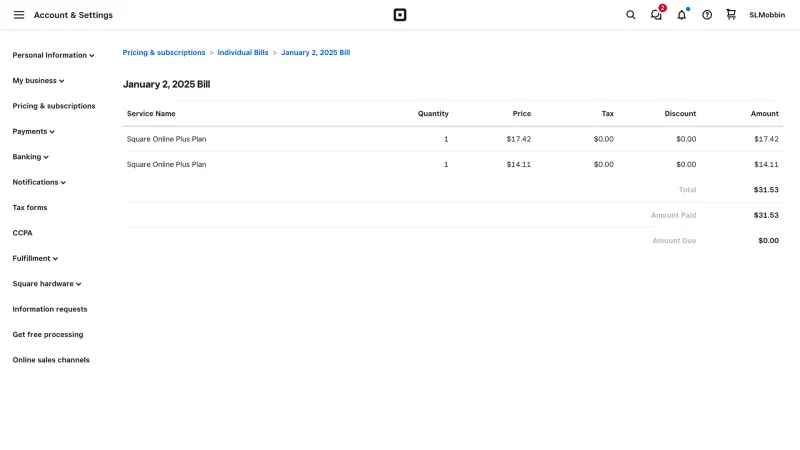Expand Square hardware sidebar section

click(47, 284)
